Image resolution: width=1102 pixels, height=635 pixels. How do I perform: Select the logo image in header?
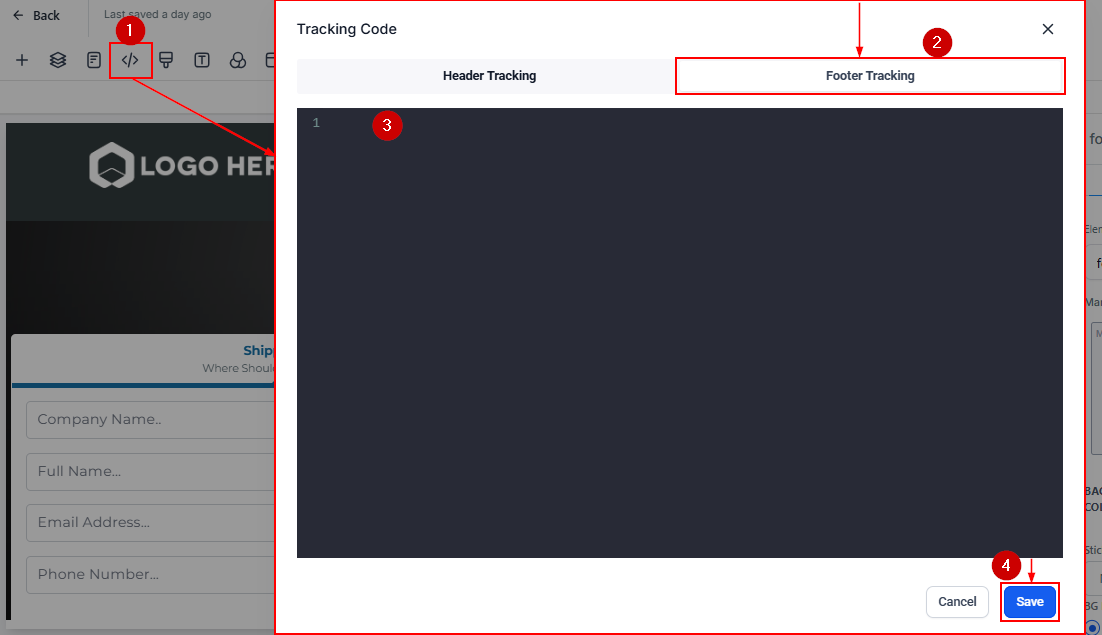coord(180,166)
